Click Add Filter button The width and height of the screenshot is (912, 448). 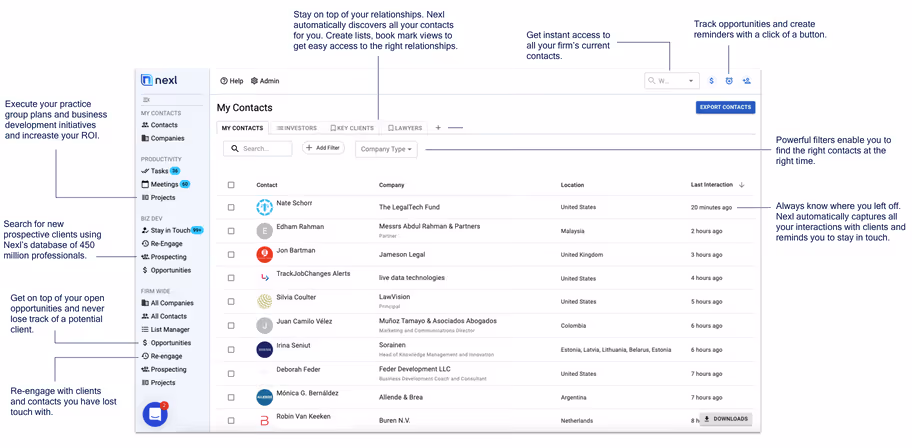click(323, 148)
